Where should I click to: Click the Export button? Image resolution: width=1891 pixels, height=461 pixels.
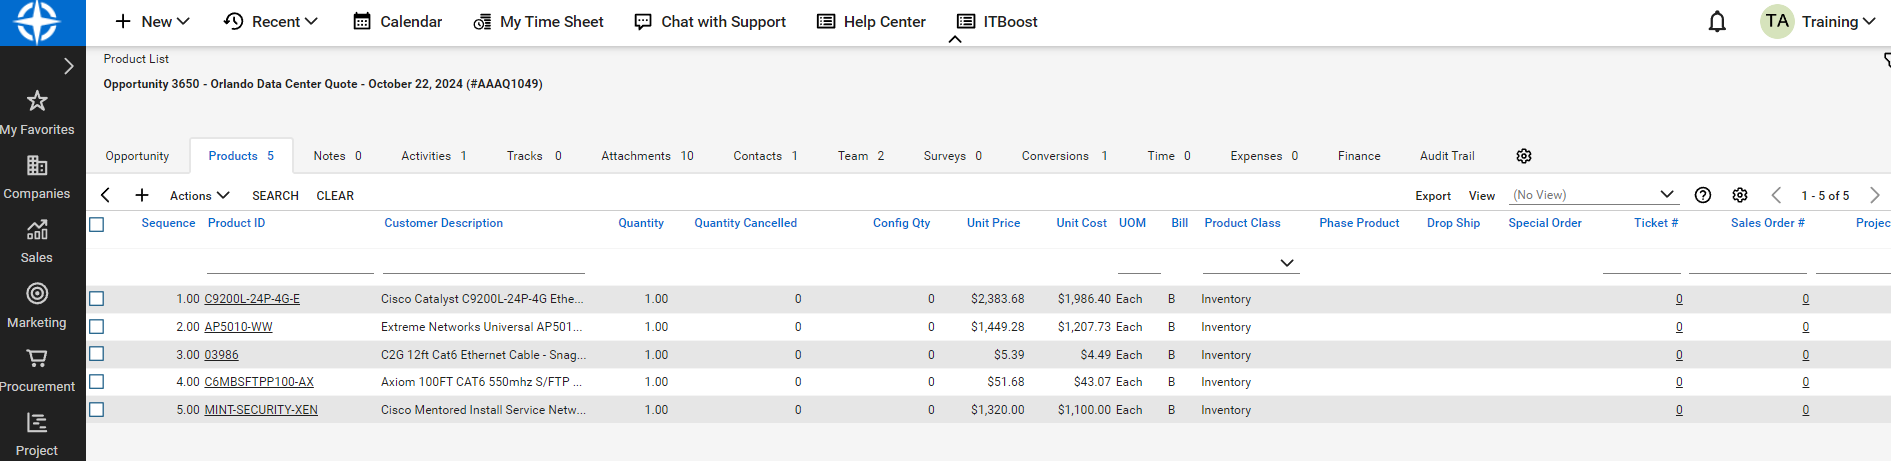(x=1432, y=196)
